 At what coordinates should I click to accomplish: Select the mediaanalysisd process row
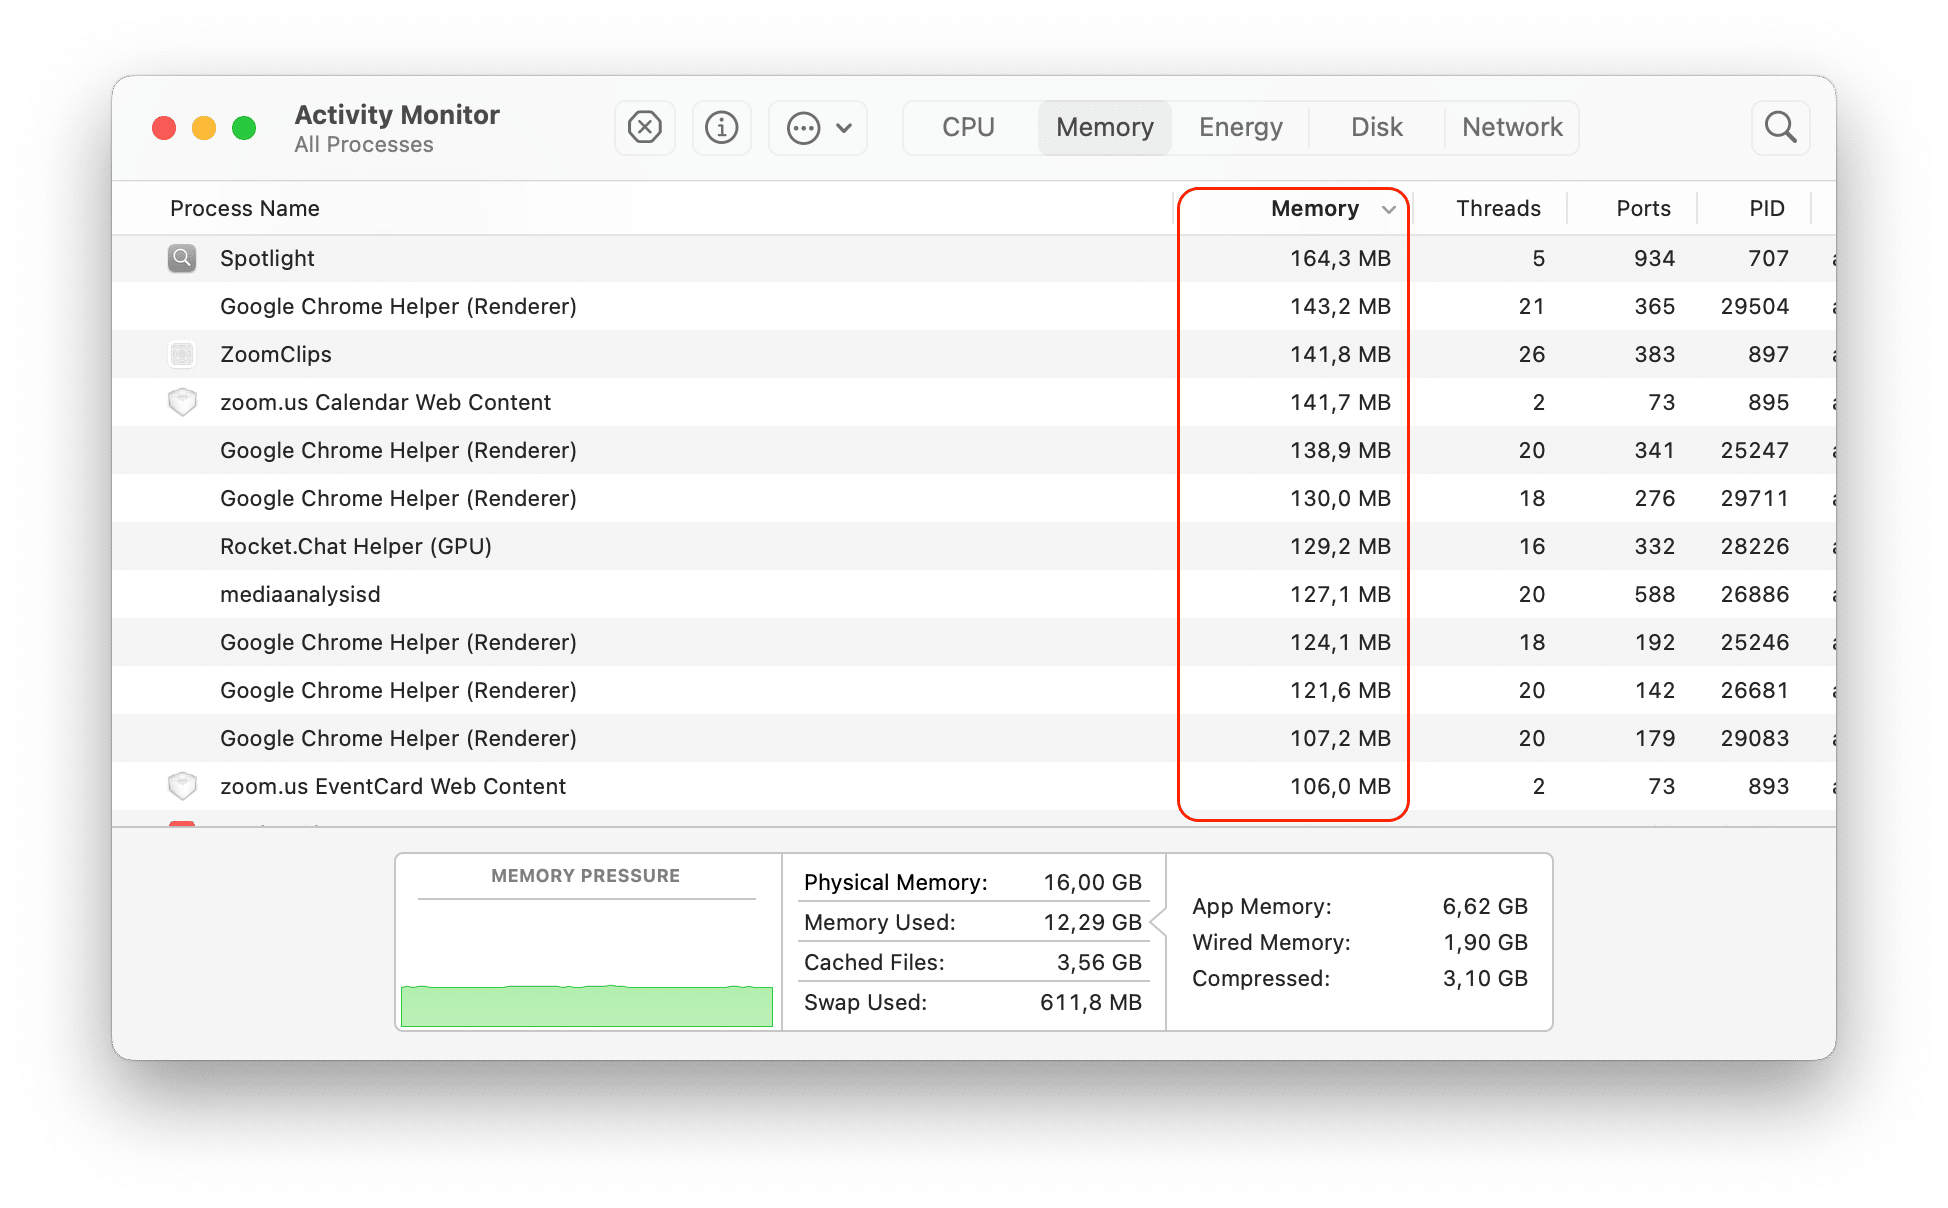[x=974, y=594]
